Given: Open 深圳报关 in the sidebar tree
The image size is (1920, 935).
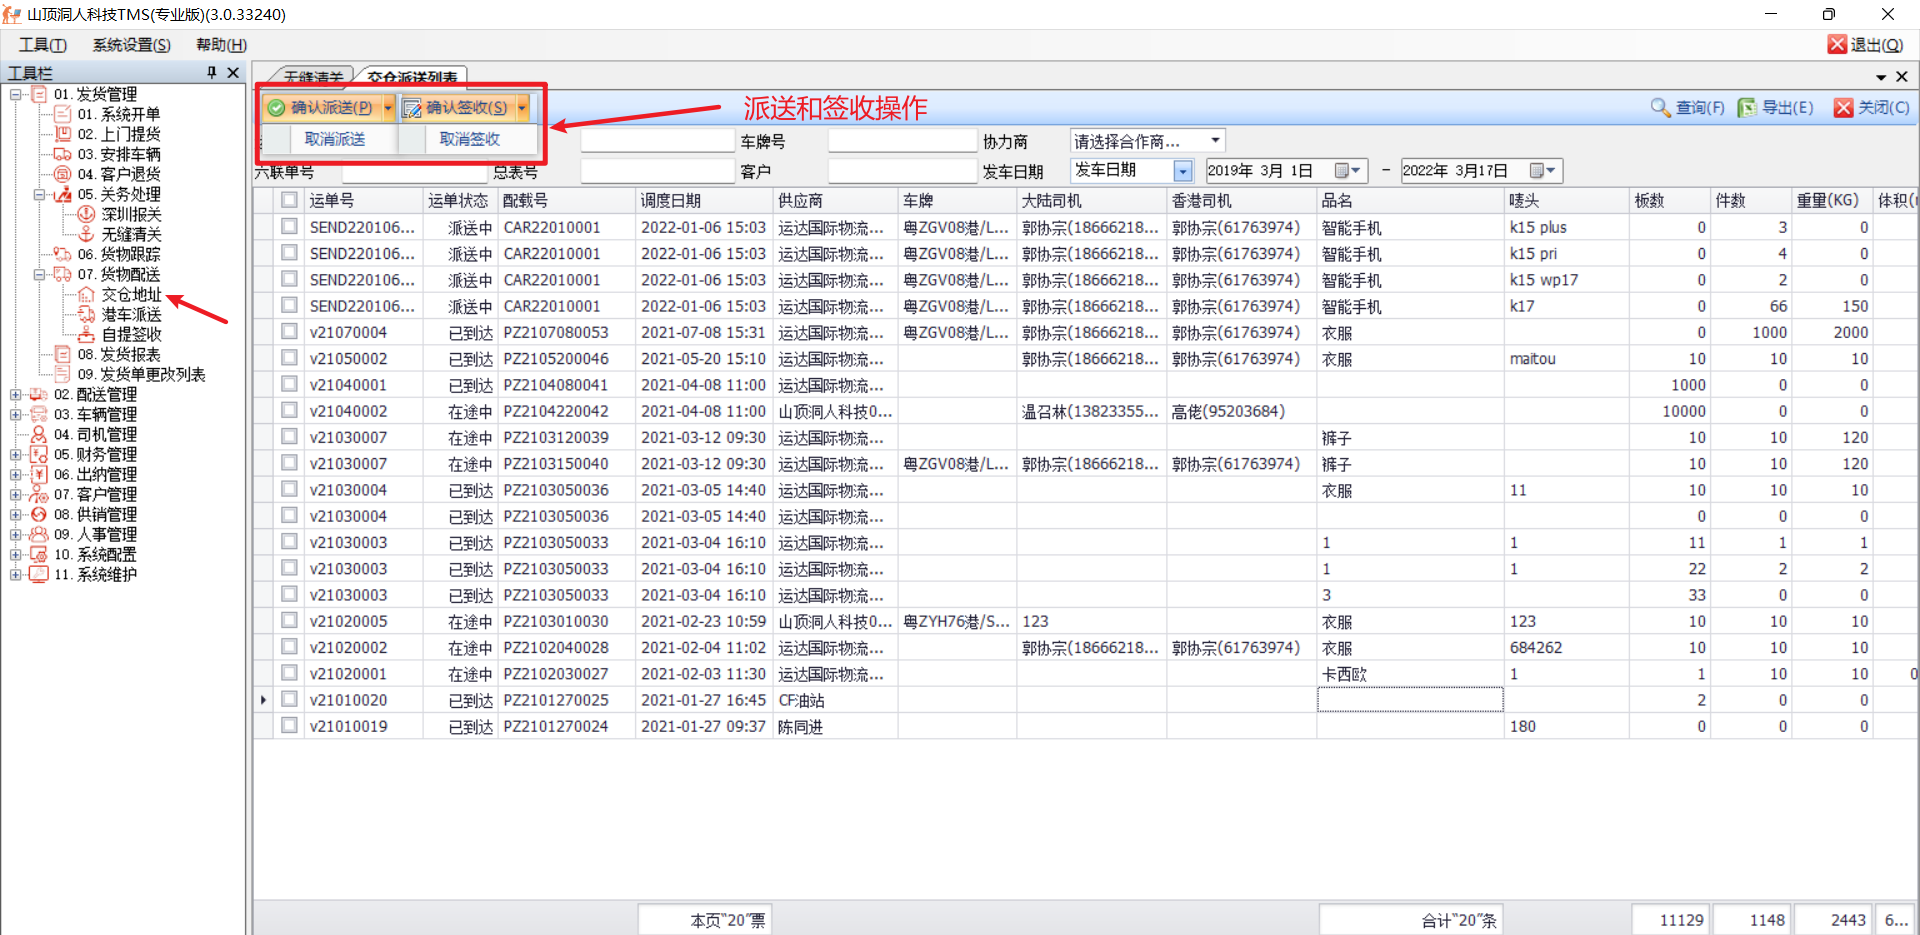Looking at the screenshot, I should coord(130,214).
